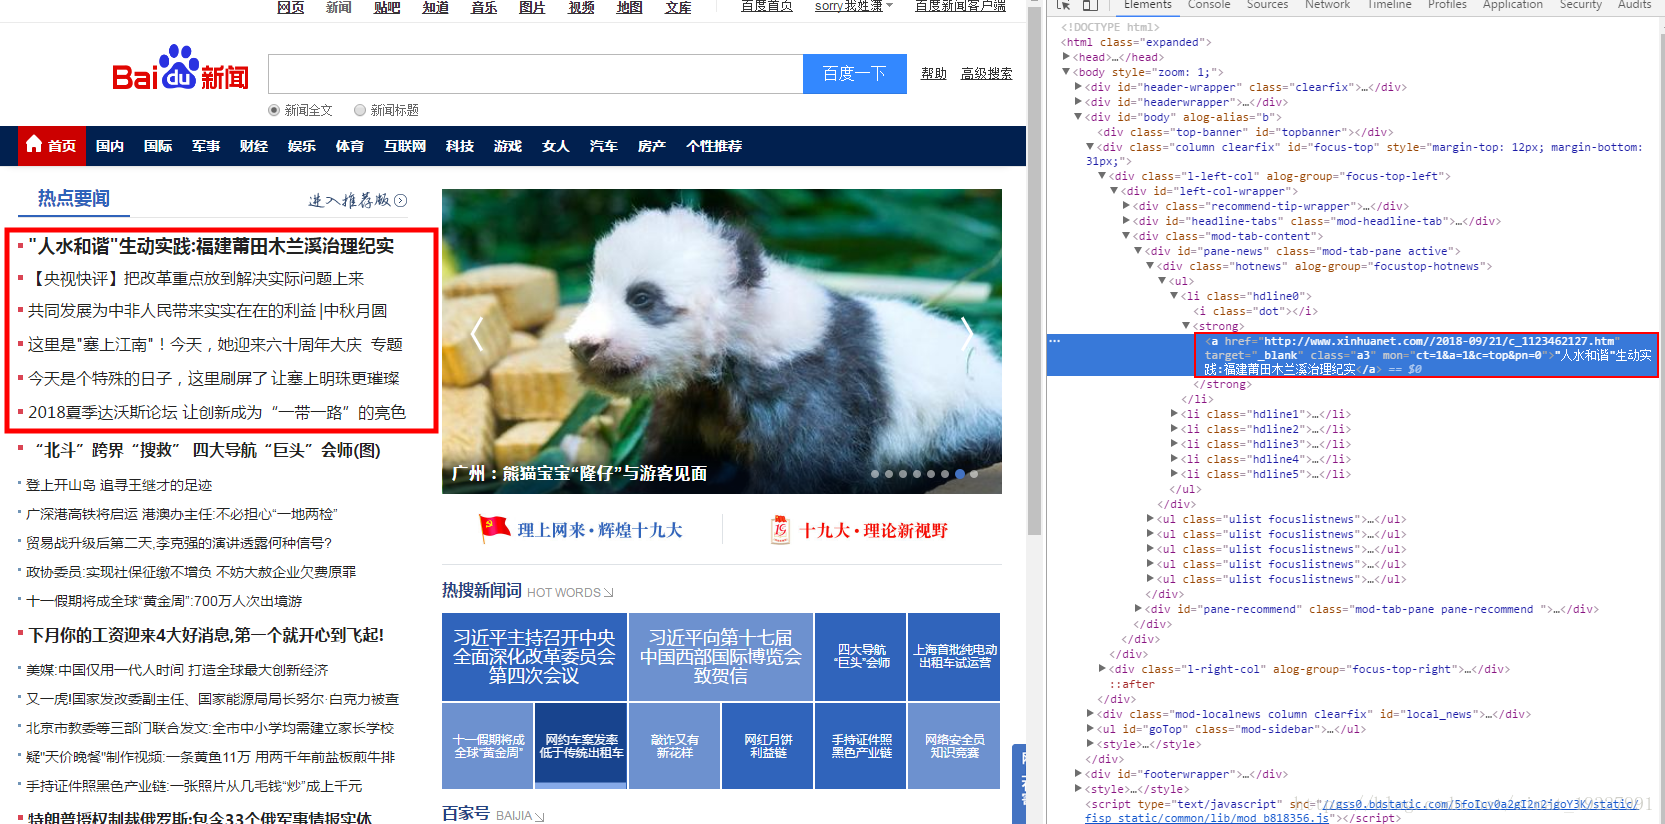Open the Security tab in DevTools
1665x824 pixels.
(x=1581, y=5)
